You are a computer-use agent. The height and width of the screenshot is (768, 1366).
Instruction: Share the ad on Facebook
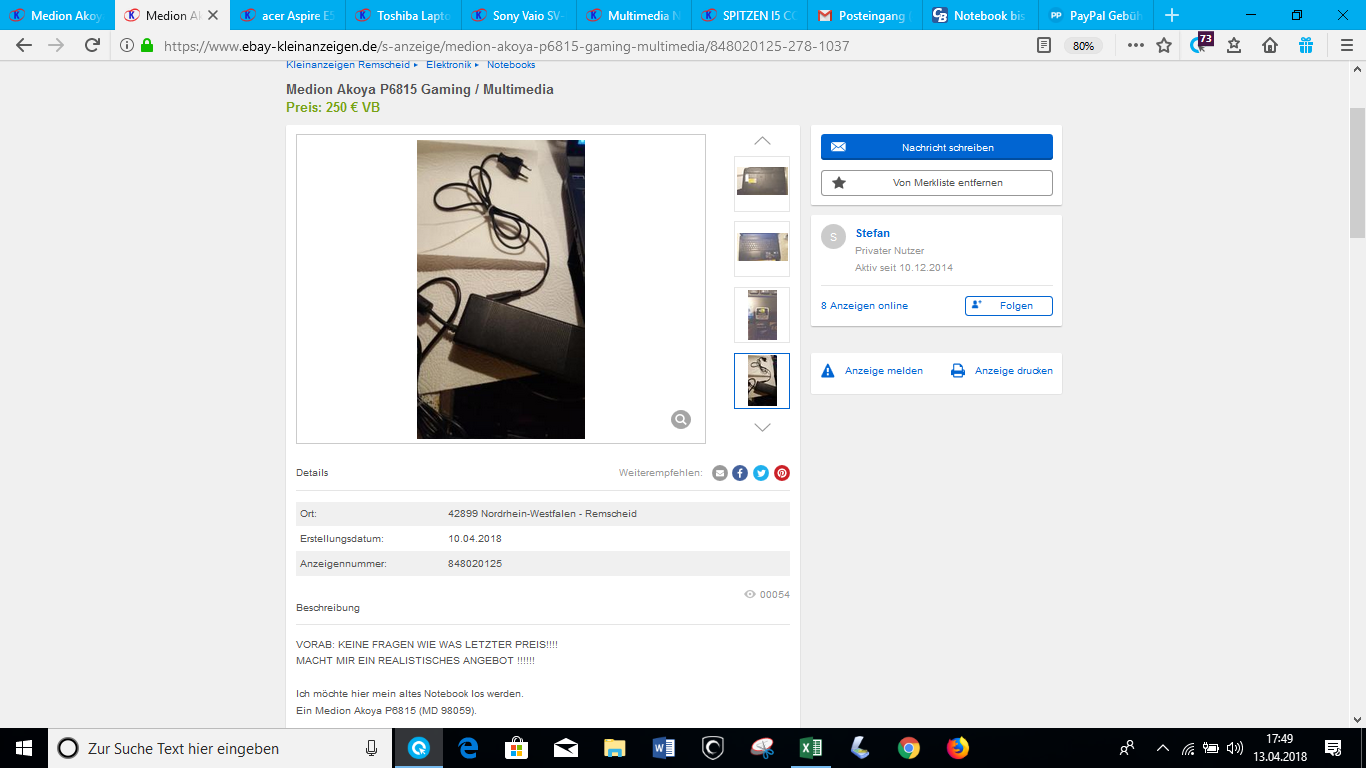tap(740, 473)
